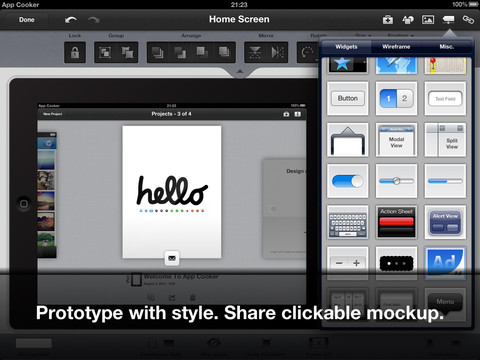The image size is (480, 360).
Task: Switch to the Misc. tab
Action: (447, 47)
